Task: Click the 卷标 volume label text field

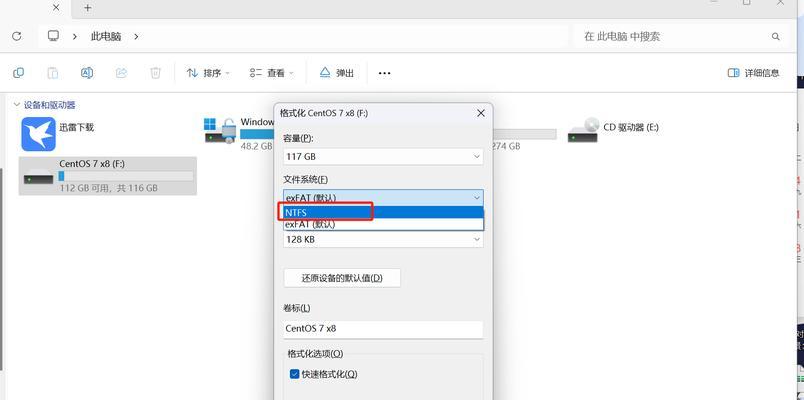Action: (x=383, y=328)
